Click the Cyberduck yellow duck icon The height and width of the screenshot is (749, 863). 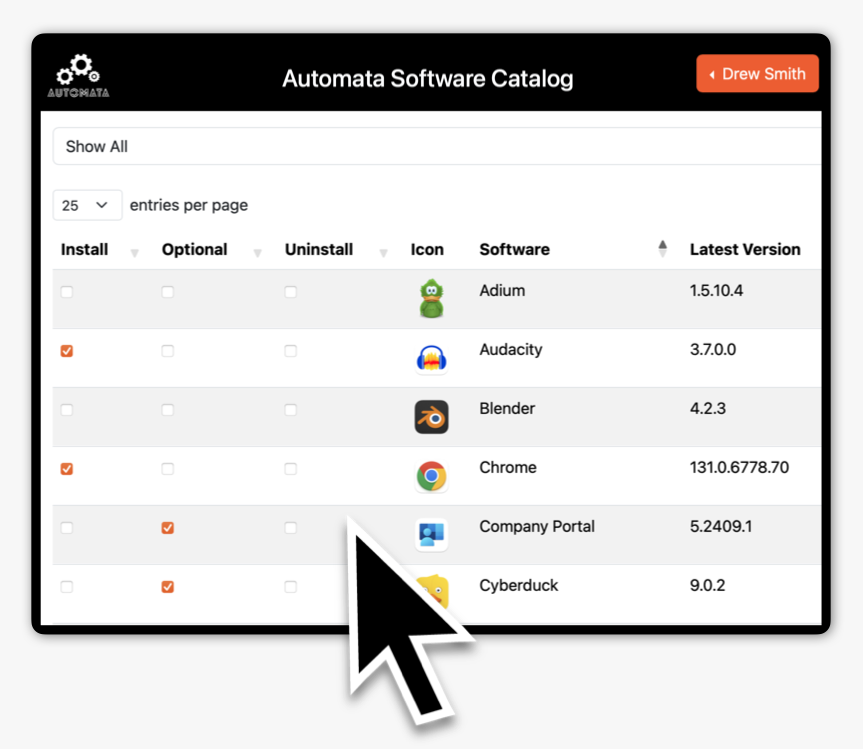click(435, 592)
